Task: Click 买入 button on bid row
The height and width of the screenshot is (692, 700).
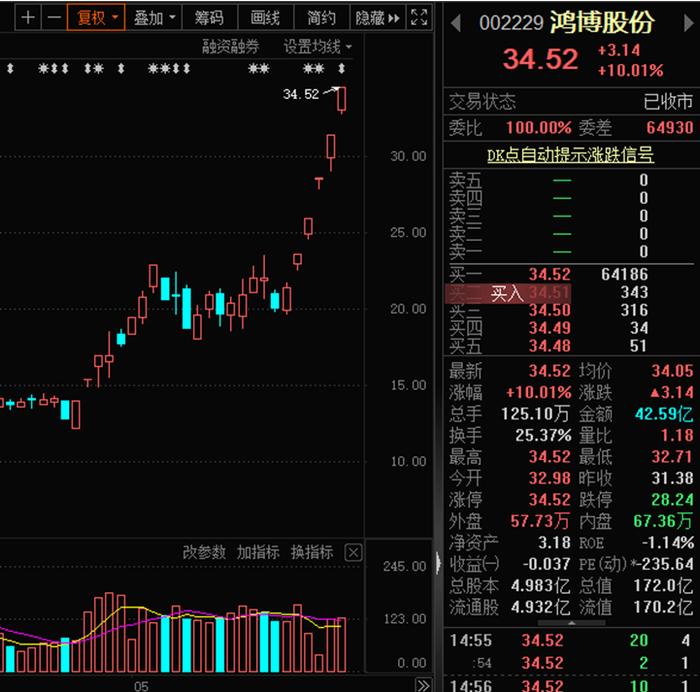Action: coord(507,294)
